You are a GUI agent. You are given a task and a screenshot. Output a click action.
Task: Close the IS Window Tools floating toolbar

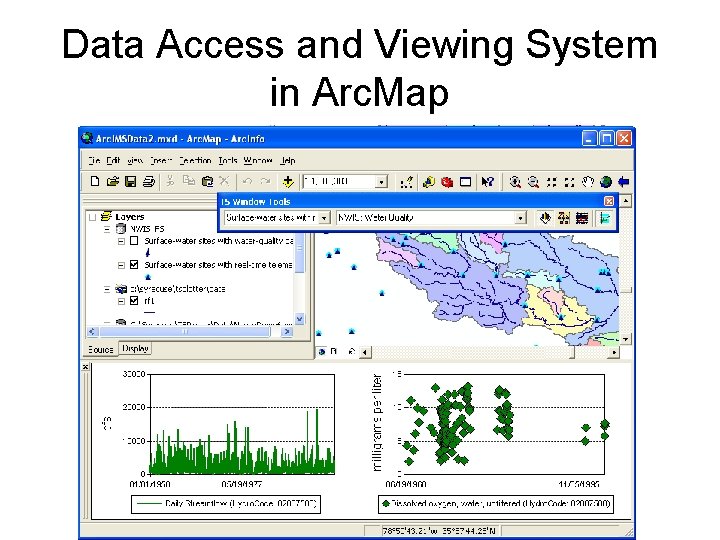[609, 201]
